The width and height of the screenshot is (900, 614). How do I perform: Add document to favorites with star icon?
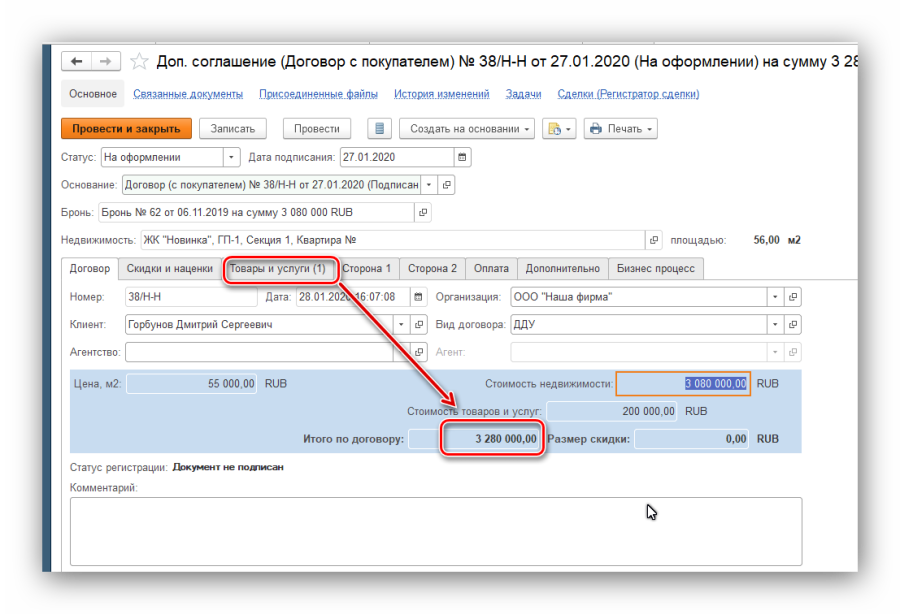click(x=140, y=62)
